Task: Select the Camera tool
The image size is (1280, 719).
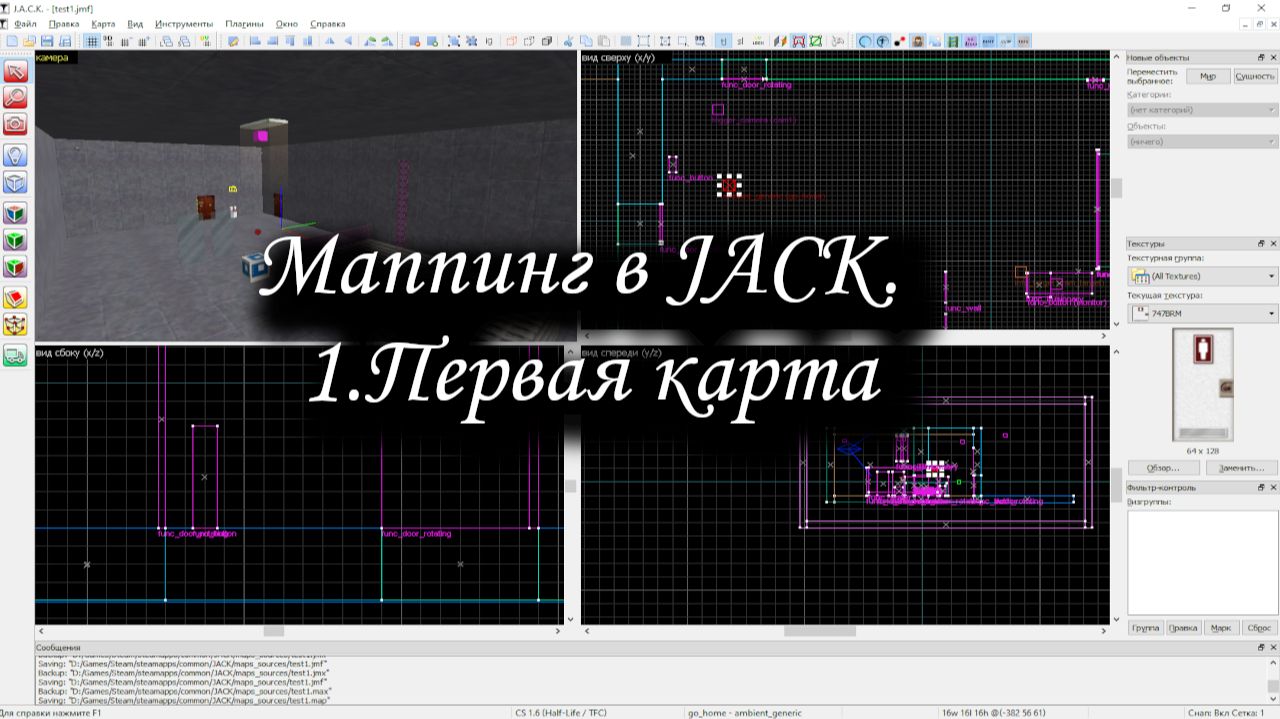Action: click(15, 125)
